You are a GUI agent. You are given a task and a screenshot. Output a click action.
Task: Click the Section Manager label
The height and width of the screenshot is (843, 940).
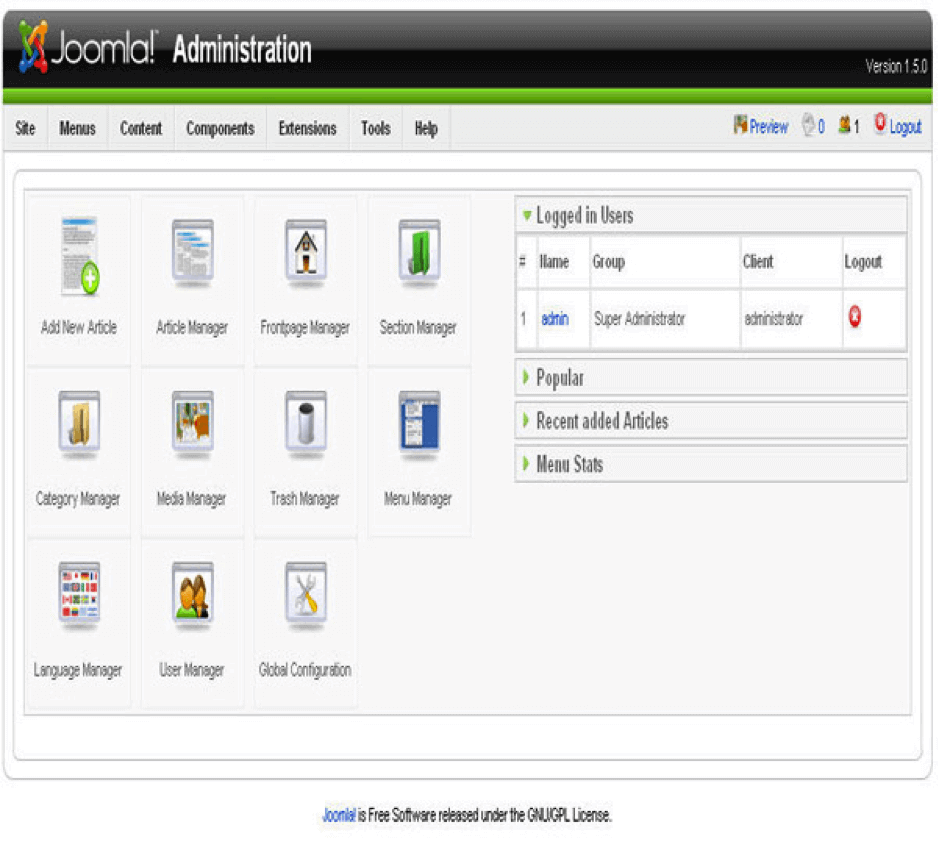[418, 327]
